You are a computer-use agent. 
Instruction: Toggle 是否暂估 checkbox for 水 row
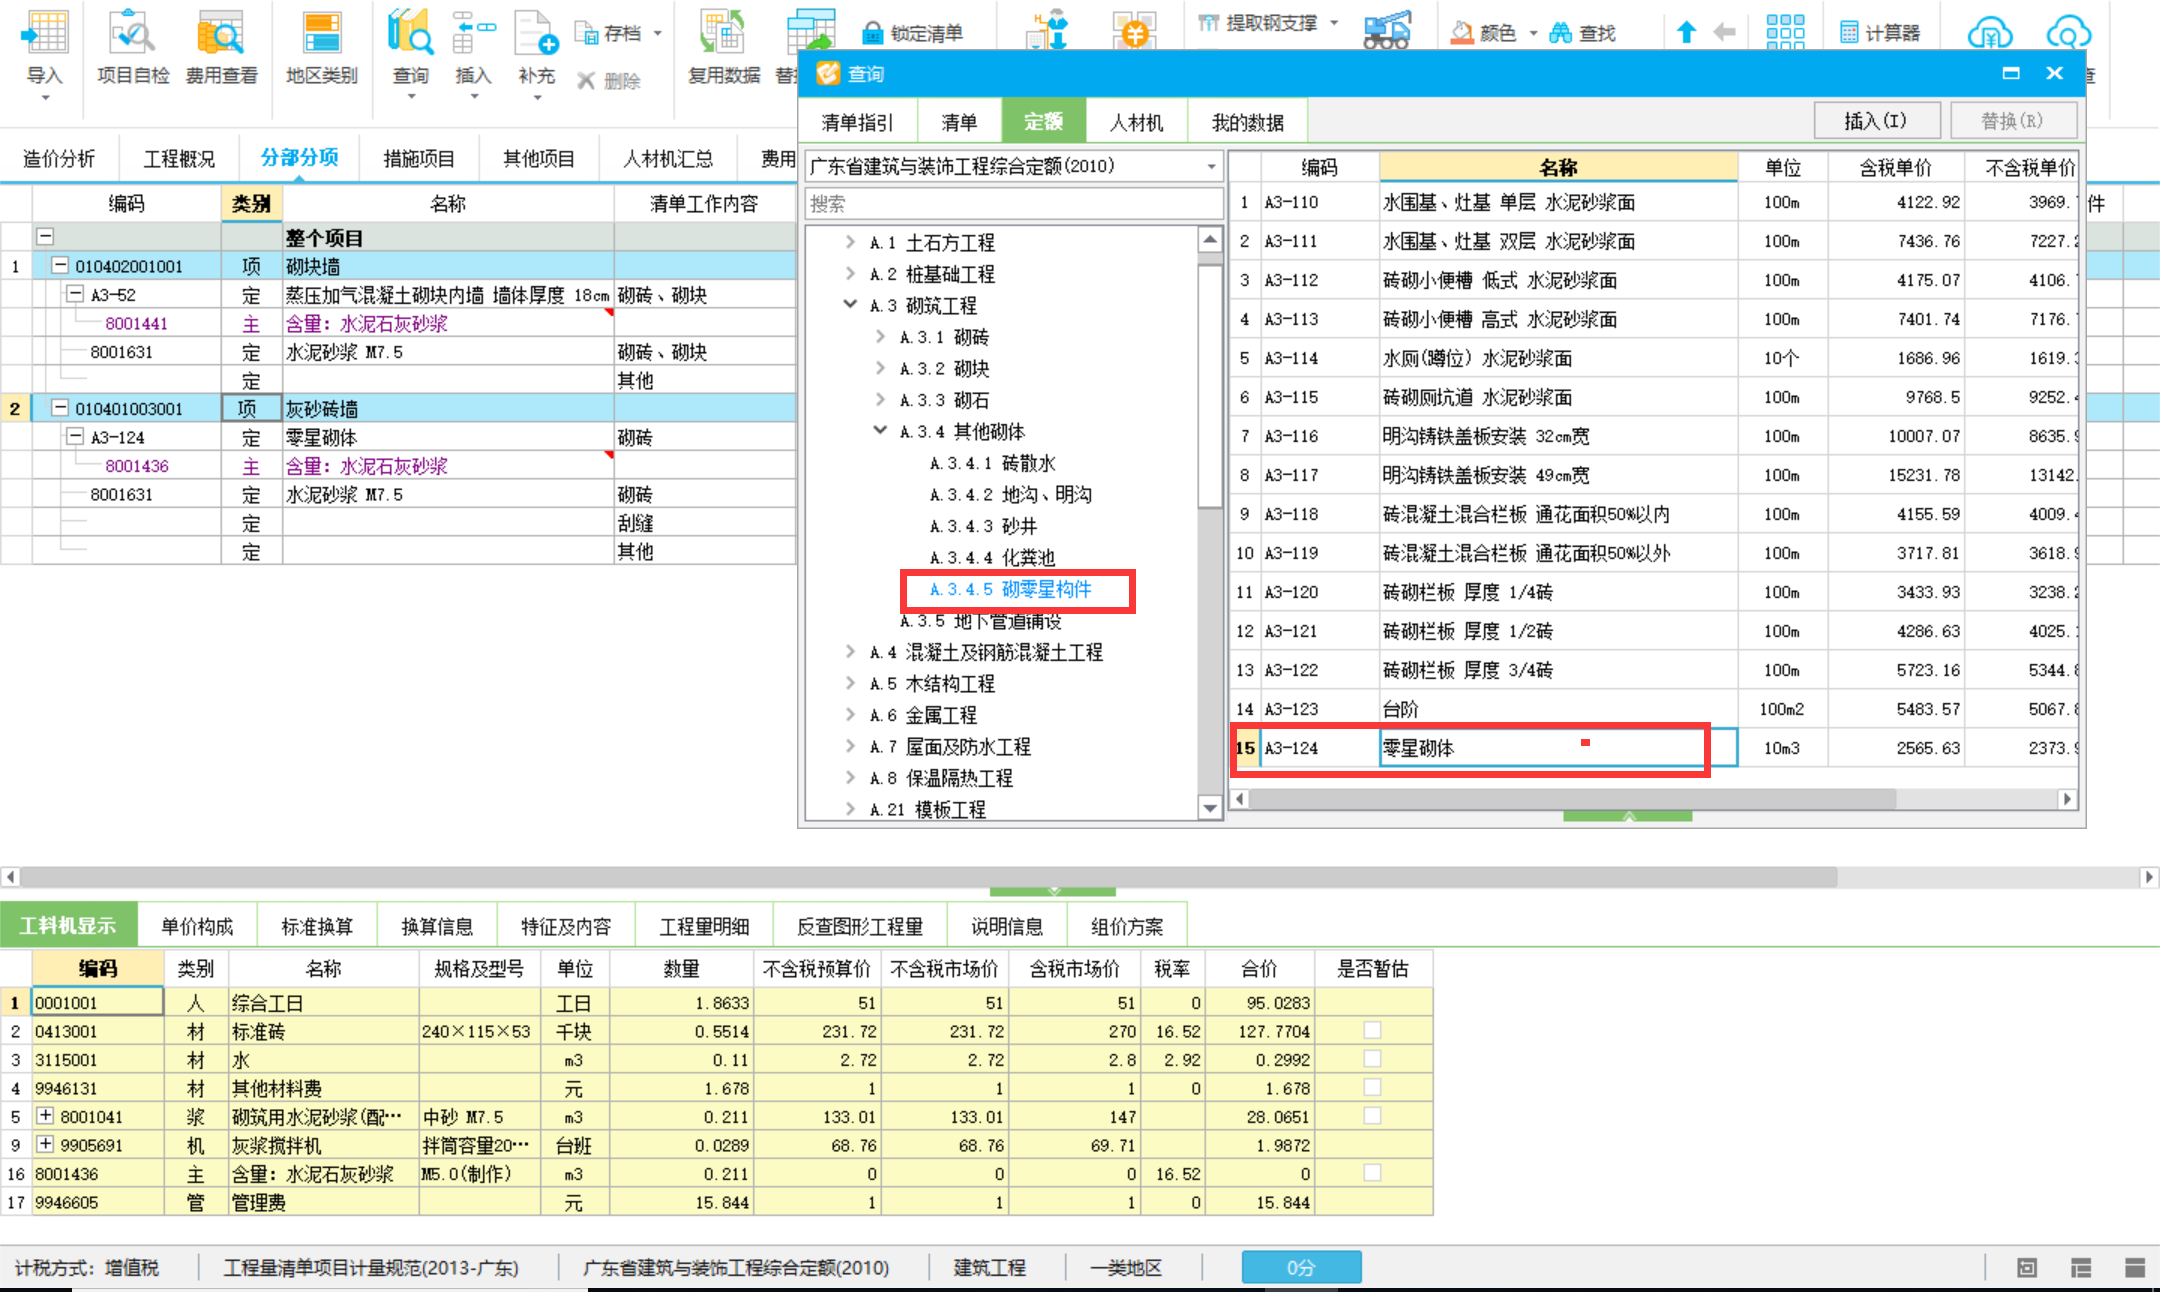(x=1372, y=1058)
